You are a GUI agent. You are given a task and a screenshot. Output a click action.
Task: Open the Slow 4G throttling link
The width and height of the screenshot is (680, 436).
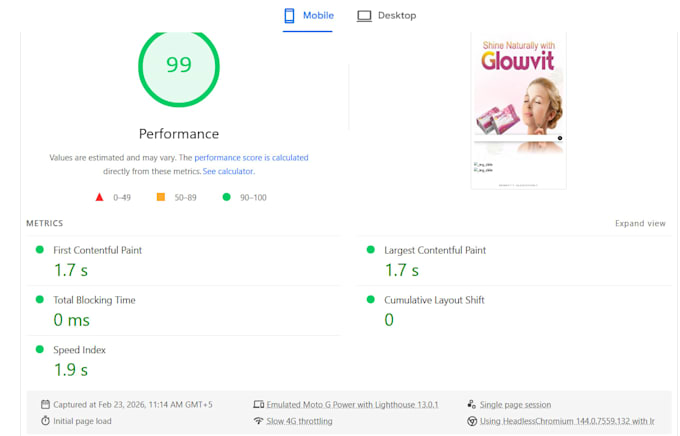pyautogui.click(x=299, y=421)
